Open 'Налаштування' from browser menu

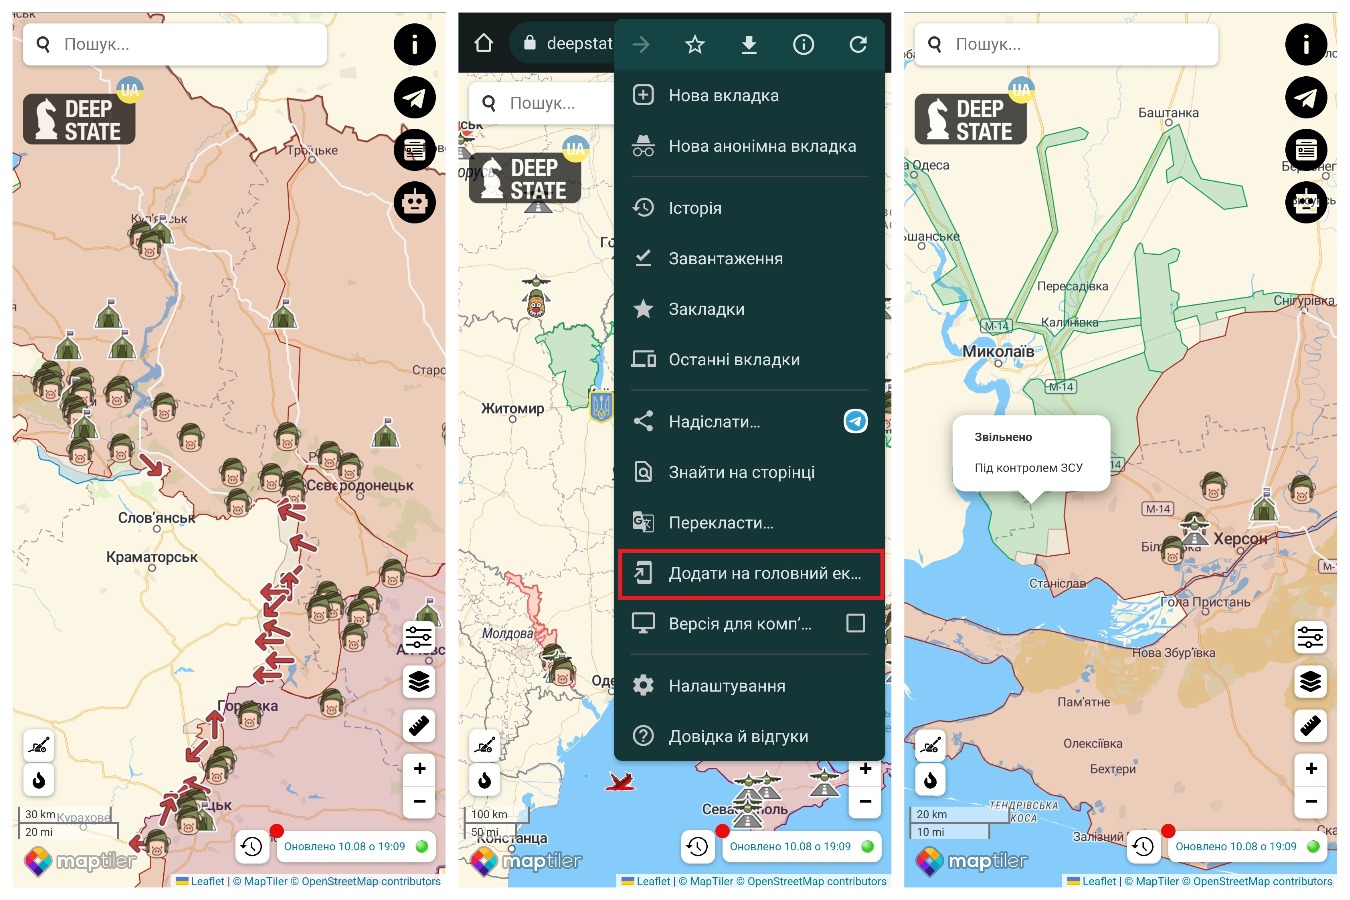(x=750, y=686)
